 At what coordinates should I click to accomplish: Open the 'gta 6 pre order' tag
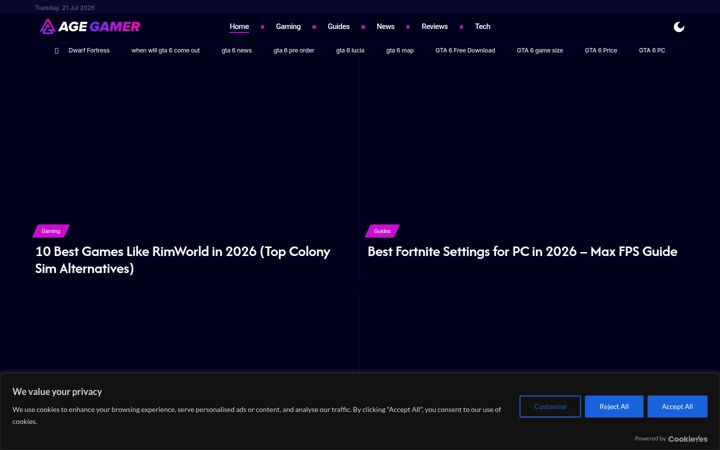(x=294, y=51)
